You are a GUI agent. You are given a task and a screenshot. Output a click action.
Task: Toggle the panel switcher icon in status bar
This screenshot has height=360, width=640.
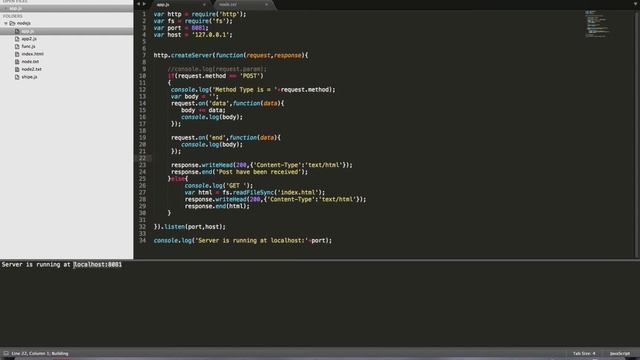click(6, 353)
